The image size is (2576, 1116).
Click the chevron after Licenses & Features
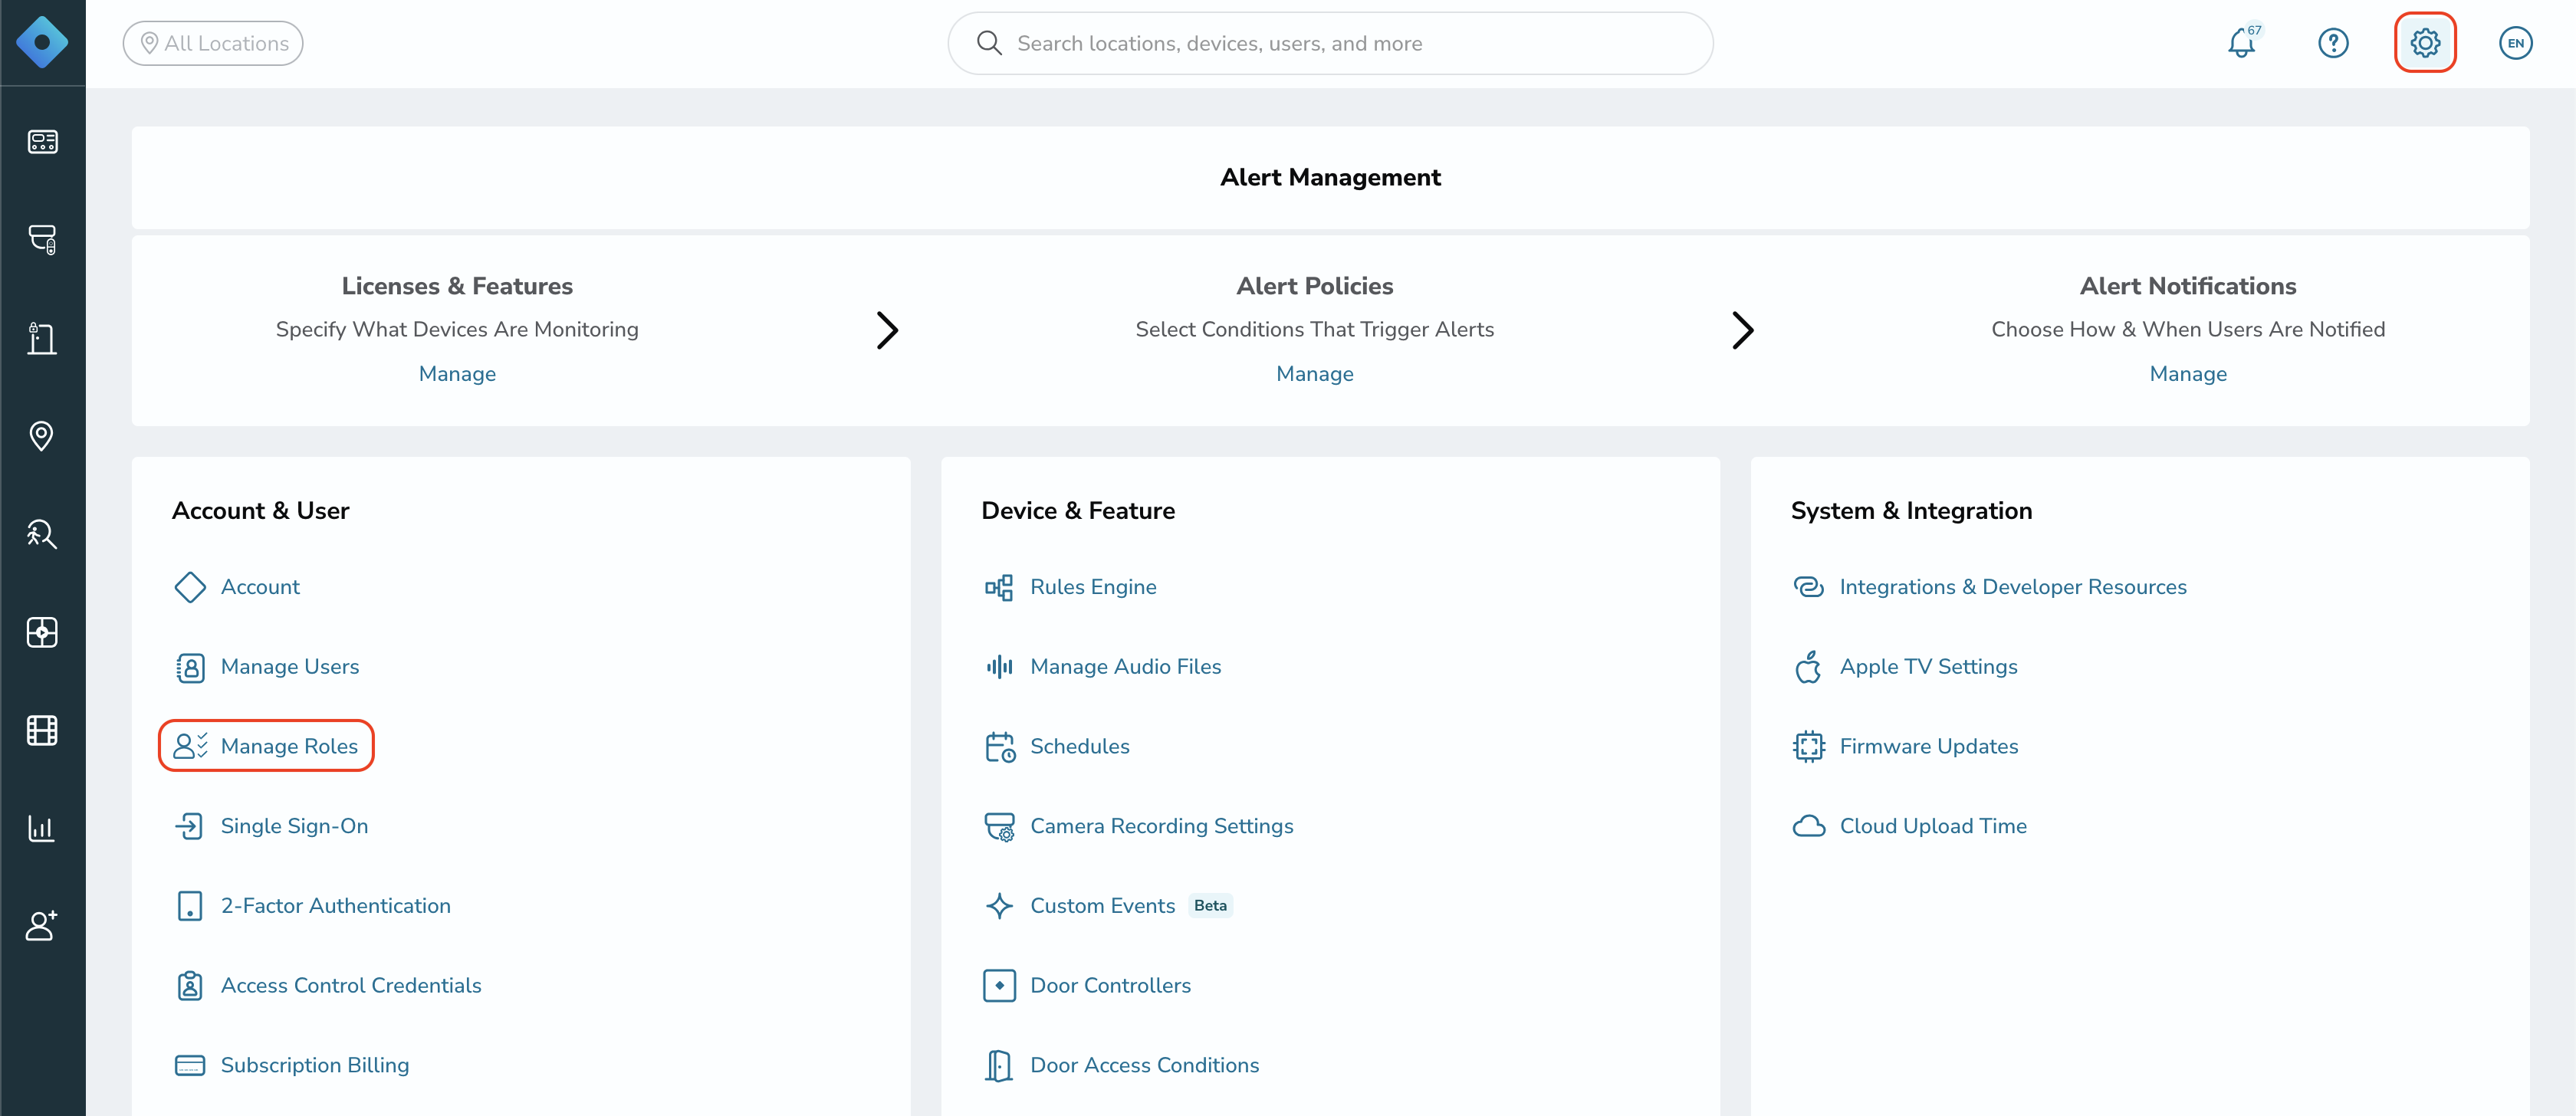pos(887,330)
